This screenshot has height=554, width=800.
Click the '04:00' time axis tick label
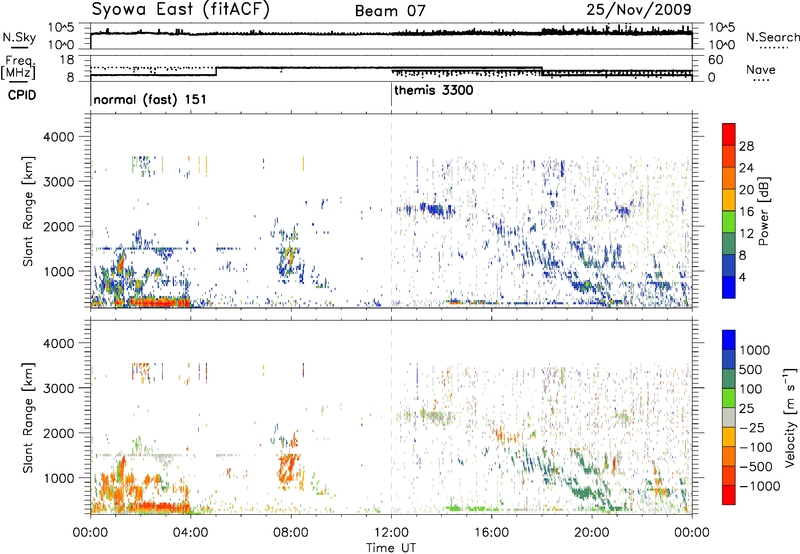(191, 533)
